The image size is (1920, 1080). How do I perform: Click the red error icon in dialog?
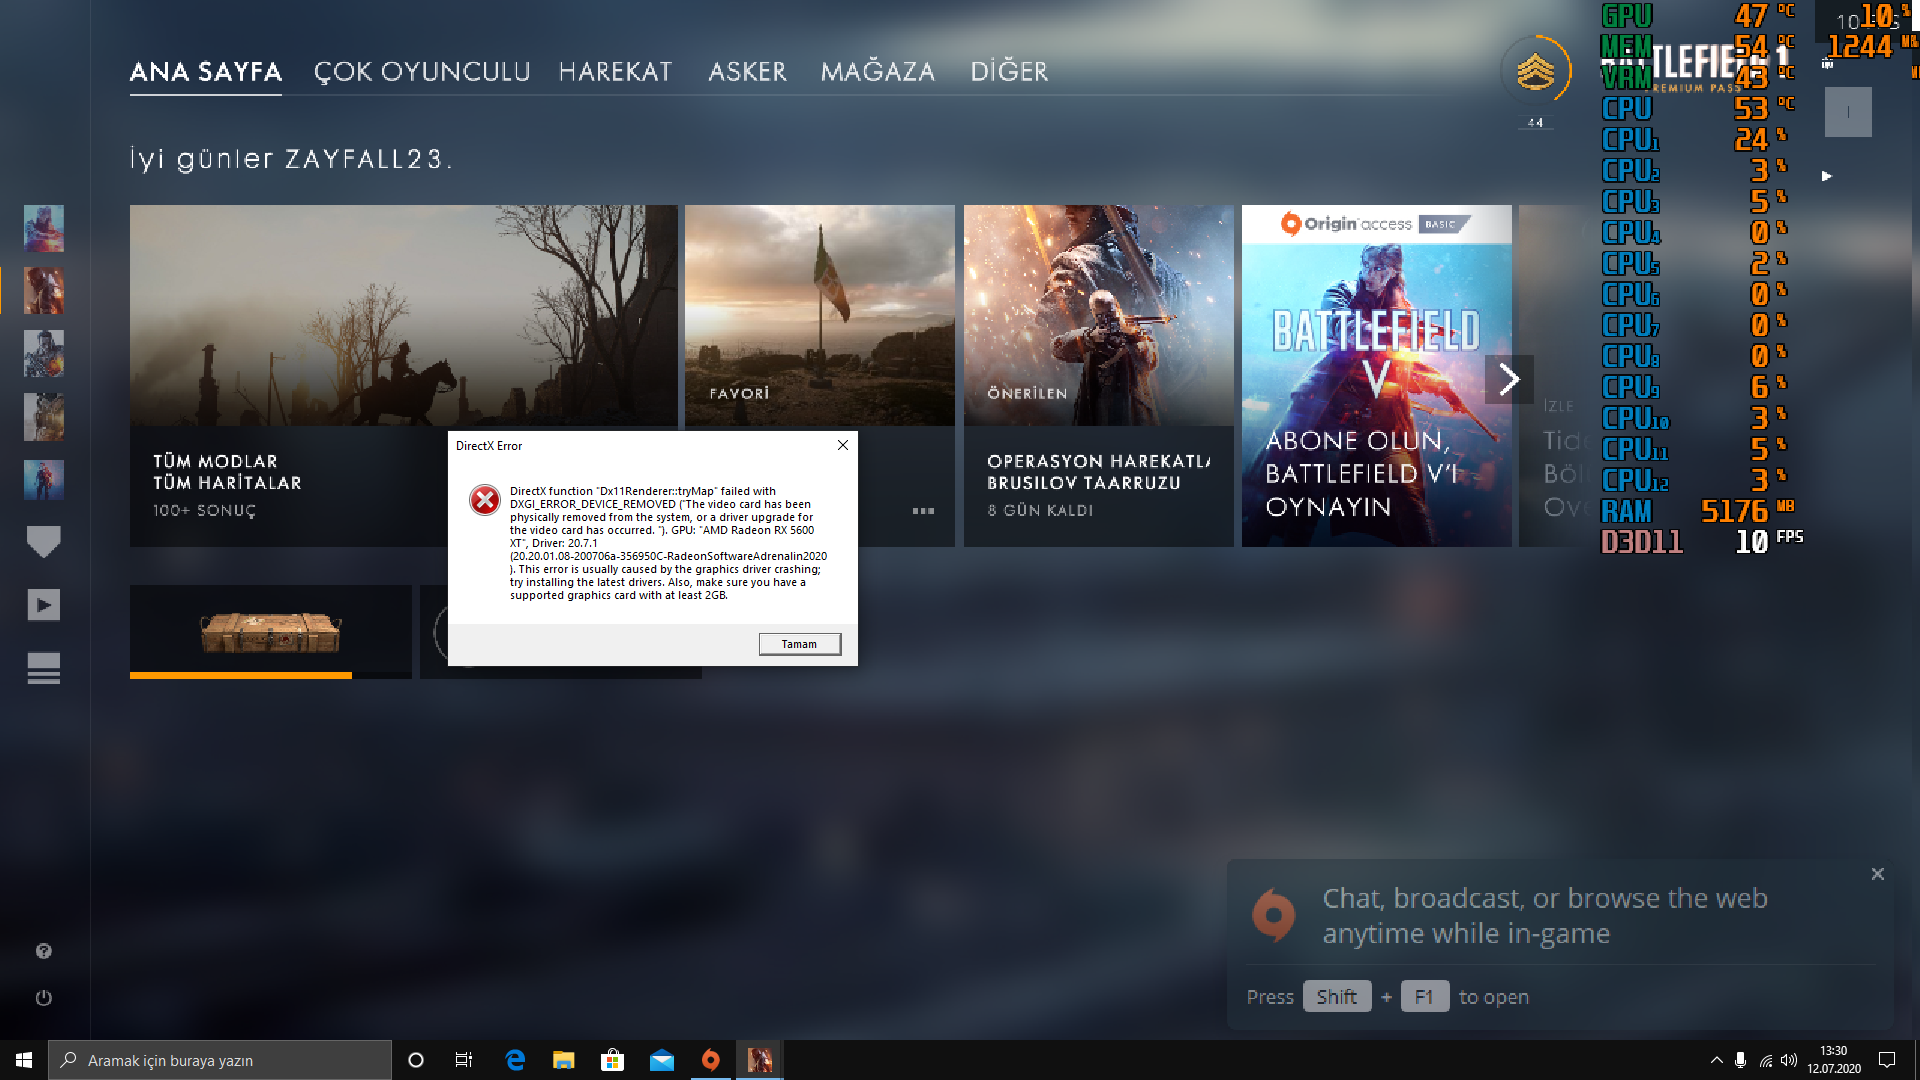pos(485,500)
